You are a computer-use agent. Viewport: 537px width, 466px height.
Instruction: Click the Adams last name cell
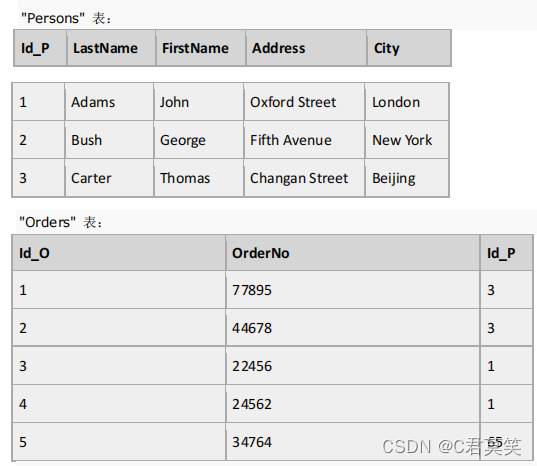tap(109, 102)
